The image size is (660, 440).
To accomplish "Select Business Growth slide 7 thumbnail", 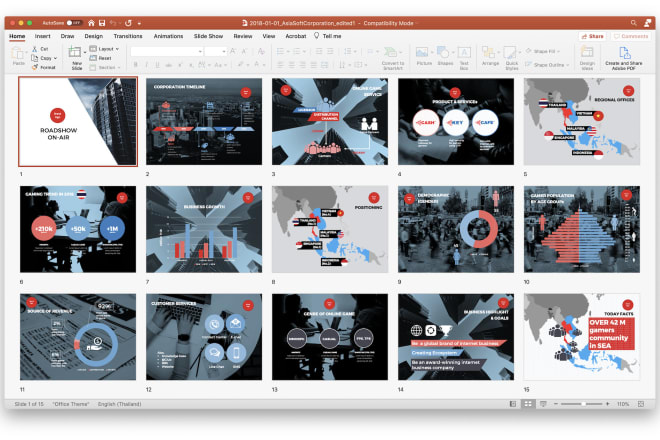I will [204, 229].
